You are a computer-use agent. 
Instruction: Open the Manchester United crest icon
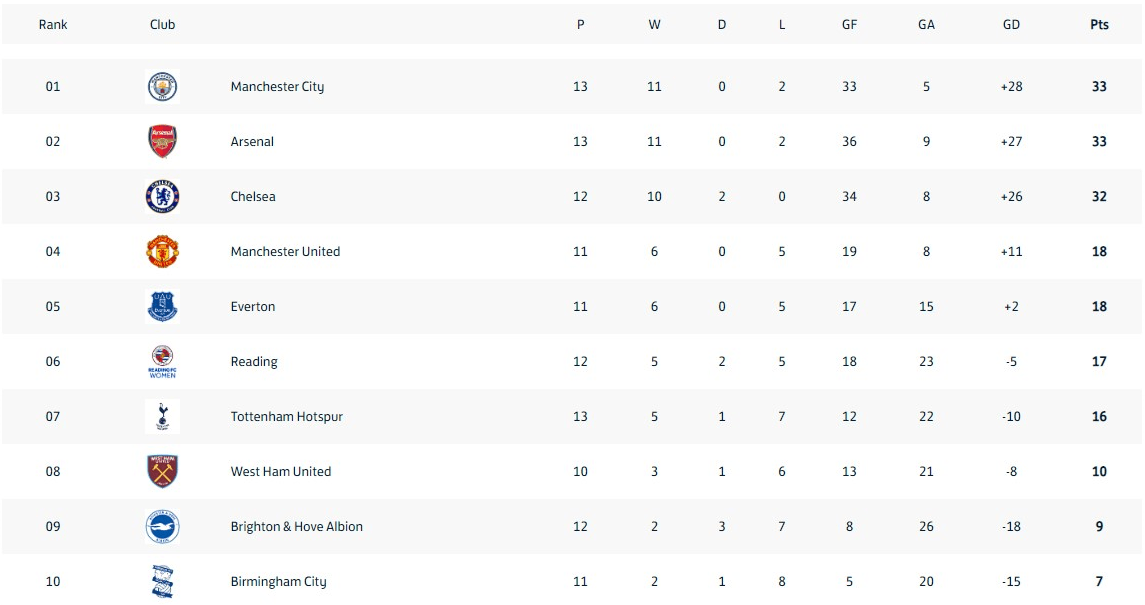(x=162, y=252)
